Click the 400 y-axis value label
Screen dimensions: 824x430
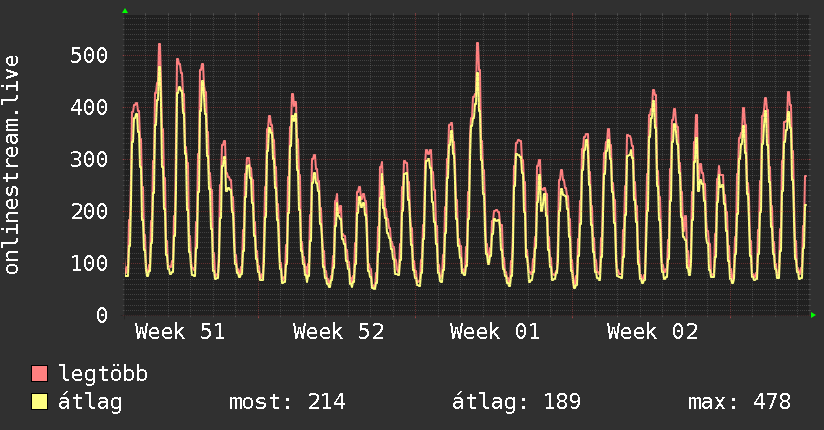pyautogui.click(x=89, y=107)
